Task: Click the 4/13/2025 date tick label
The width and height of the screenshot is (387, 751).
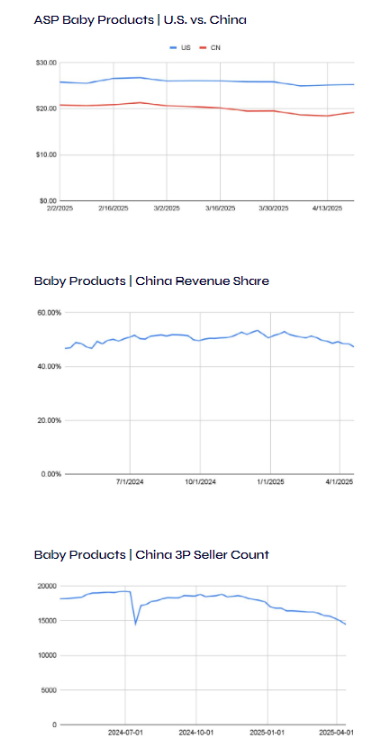Action: point(327,208)
